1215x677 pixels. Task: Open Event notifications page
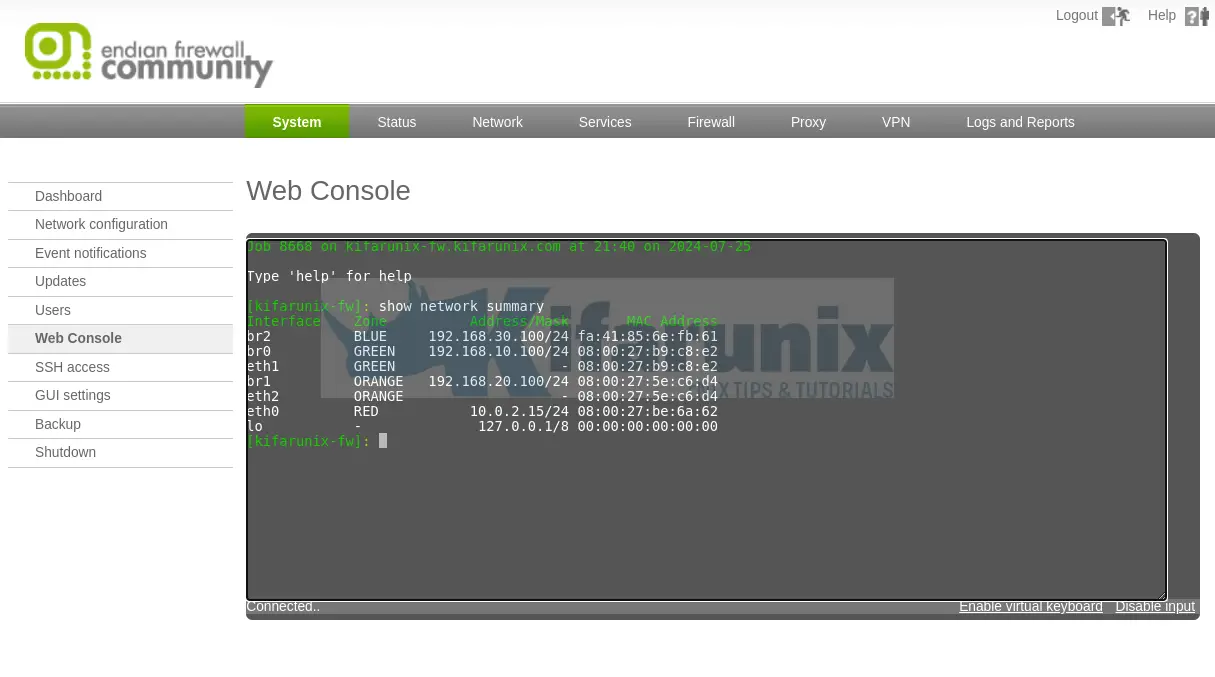pyautogui.click(x=120, y=253)
